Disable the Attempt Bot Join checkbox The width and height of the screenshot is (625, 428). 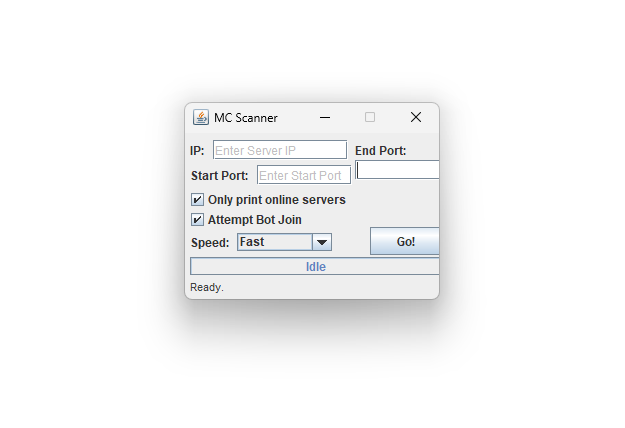tap(197, 220)
